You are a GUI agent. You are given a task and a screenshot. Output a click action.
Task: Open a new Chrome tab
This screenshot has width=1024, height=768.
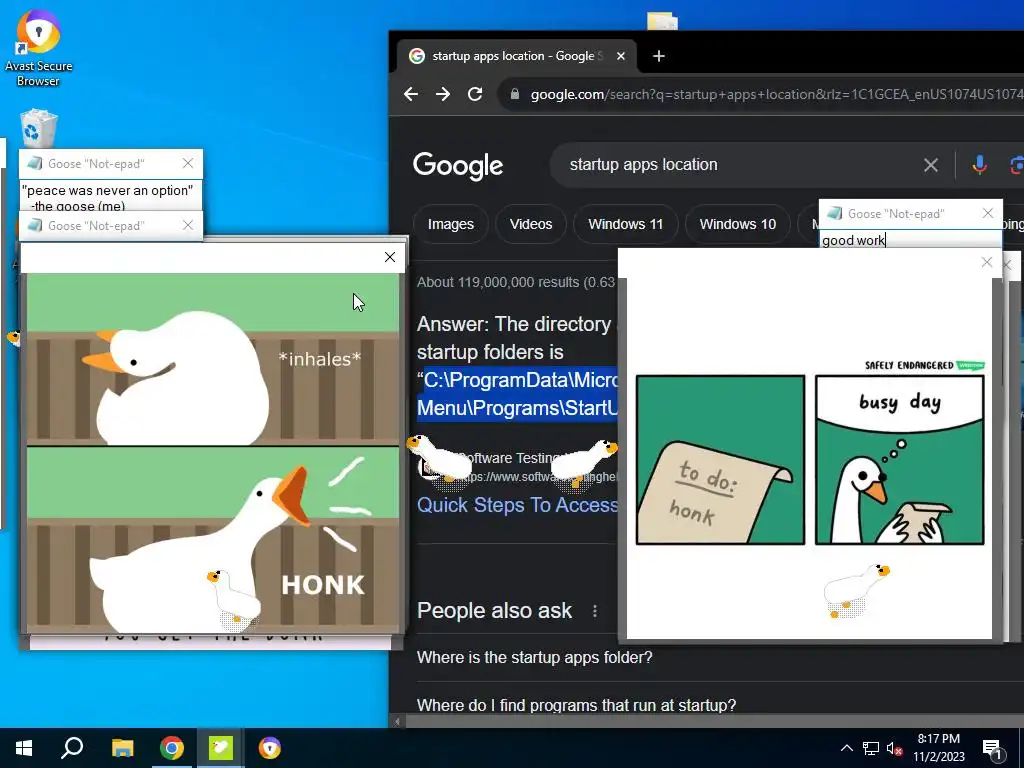point(659,56)
